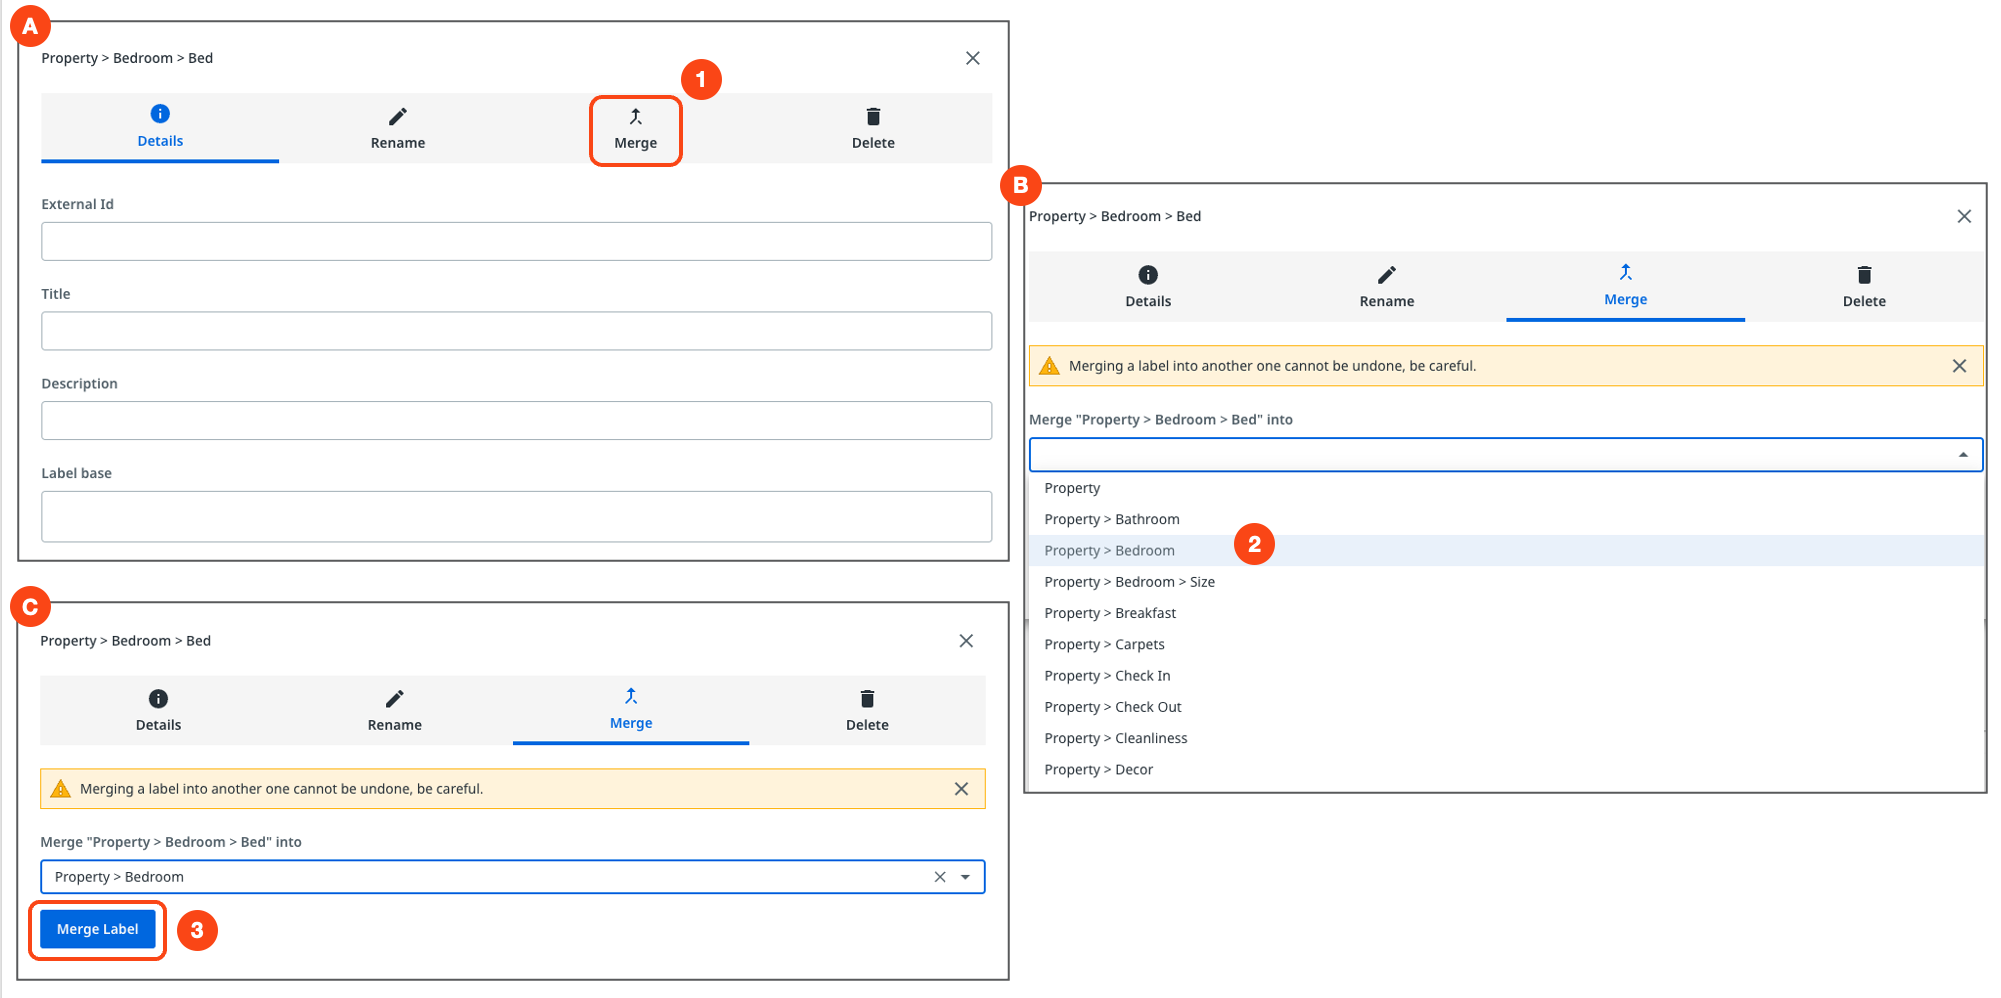Click into the Description input field
This screenshot has height=998, width=2001.
click(516, 421)
